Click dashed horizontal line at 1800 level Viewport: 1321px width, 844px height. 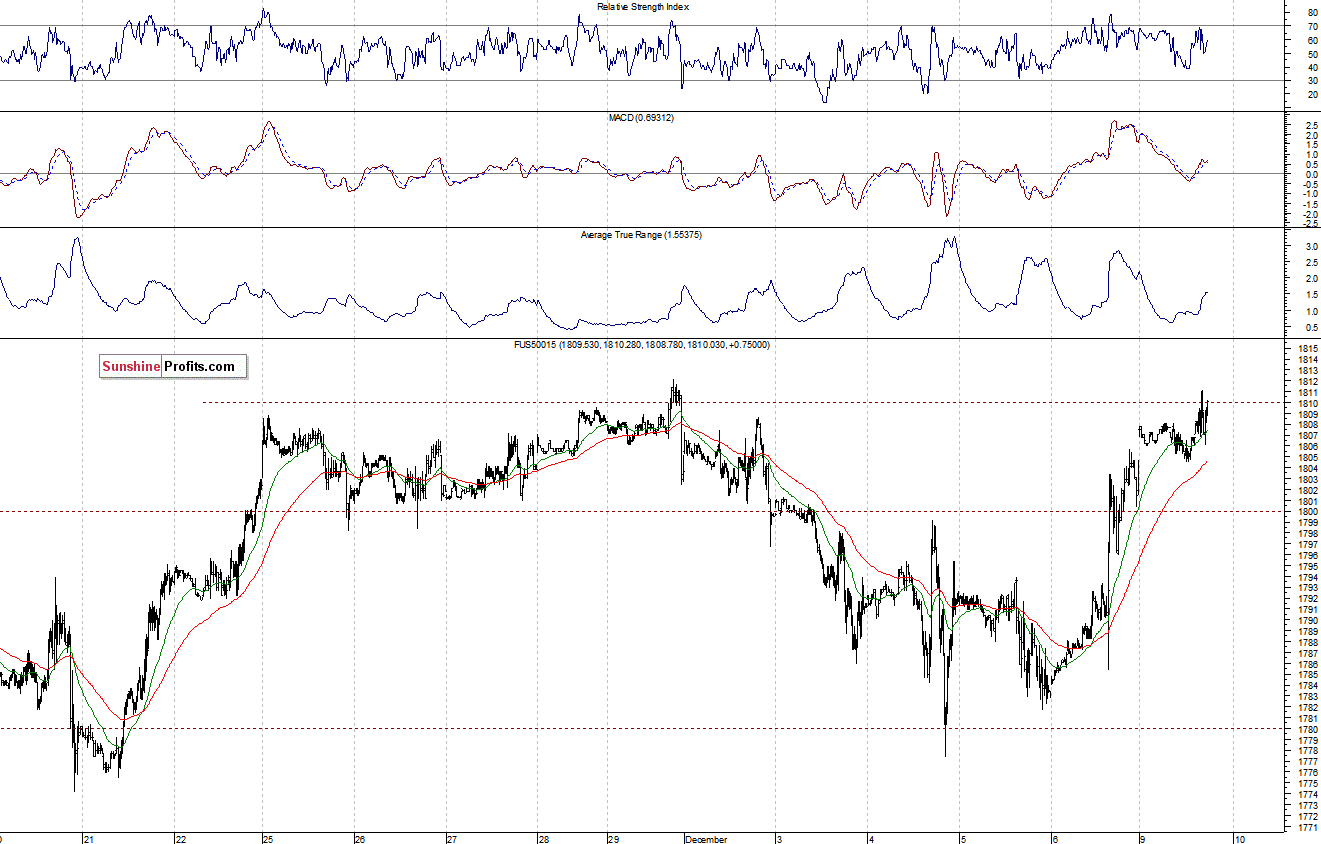[640, 511]
